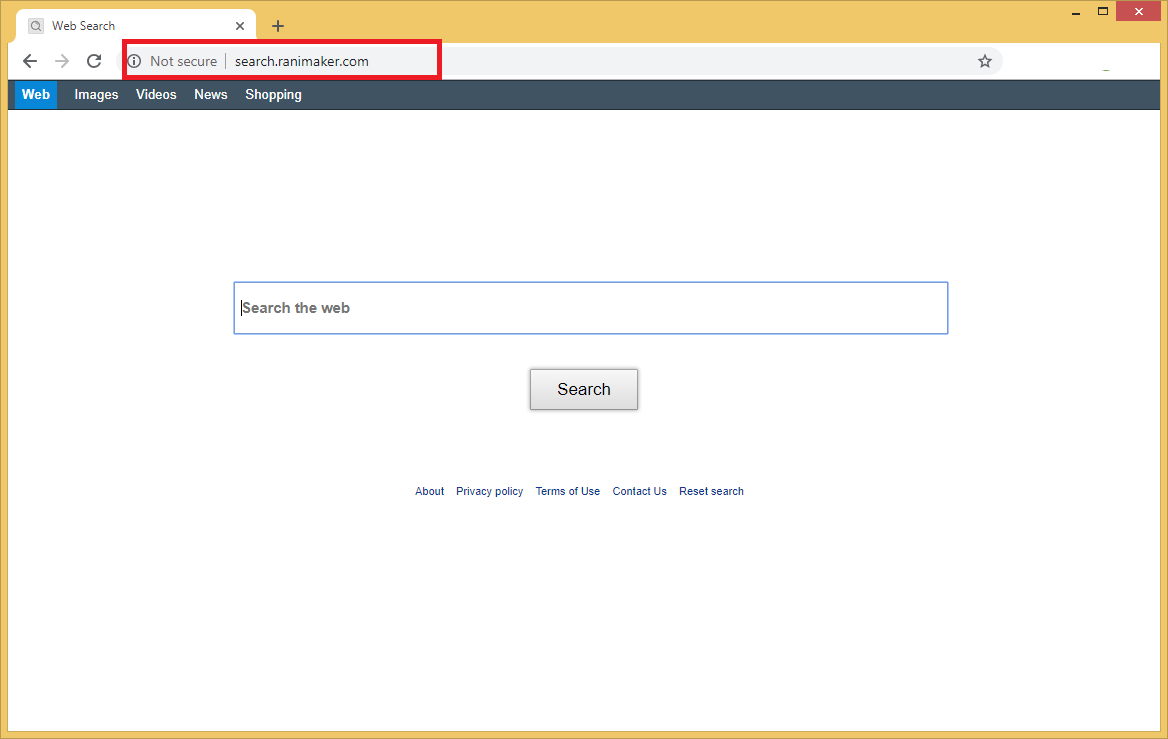Image resolution: width=1168 pixels, height=739 pixels.
Task: Open the About link
Action: tap(429, 491)
